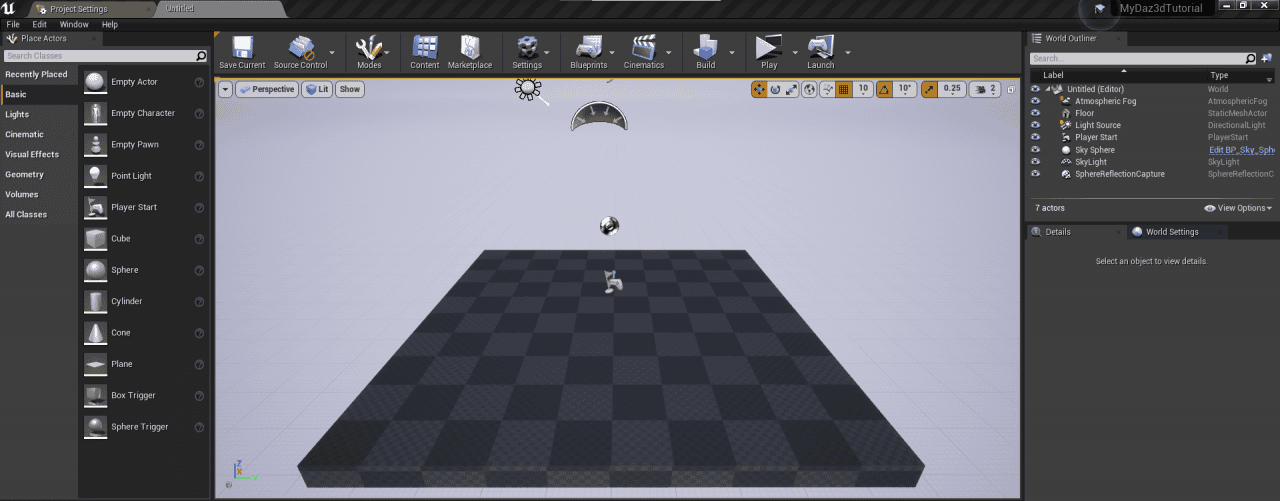Open the Window menu
Image resolution: width=1280 pixels, height=501 pixels.
pos(74,24)
